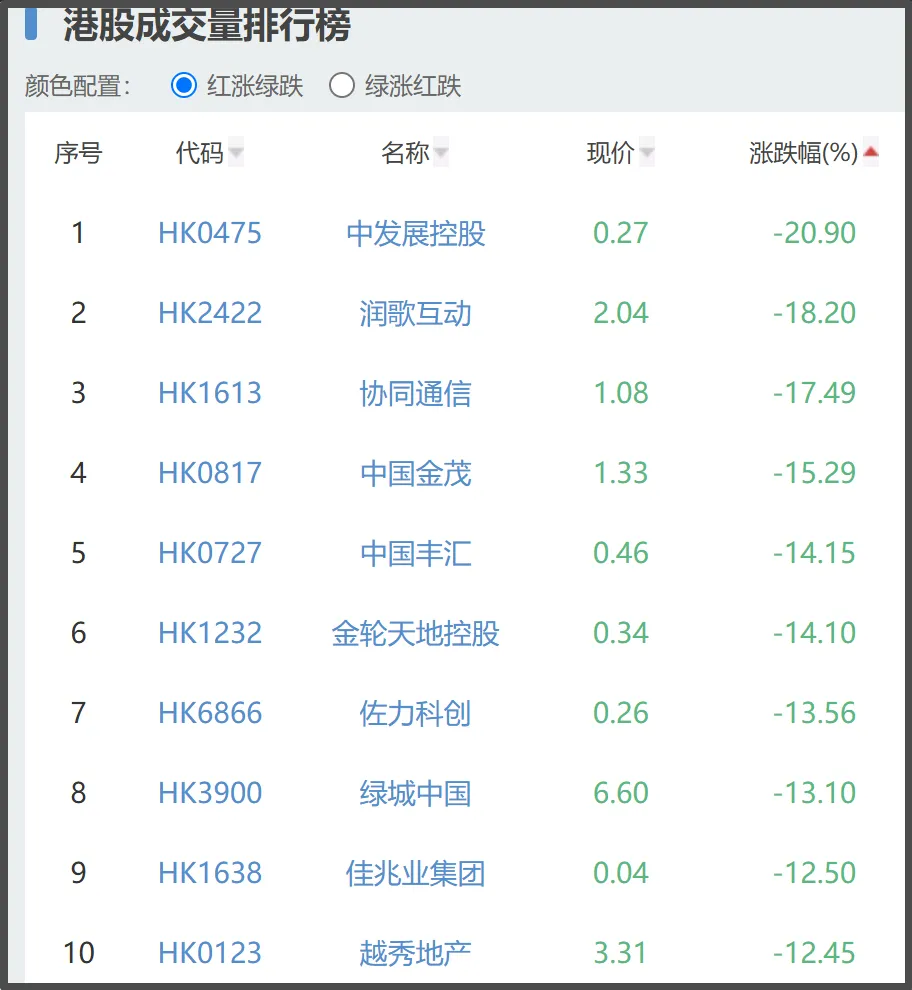Click the price 0.27 cell

coord(621,233)
